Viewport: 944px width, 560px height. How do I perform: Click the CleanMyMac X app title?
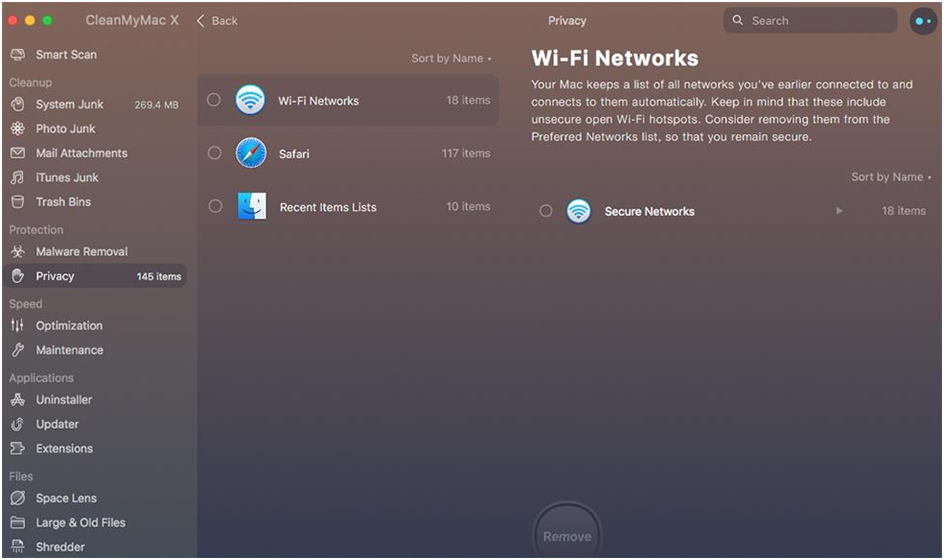click(132, 20)
